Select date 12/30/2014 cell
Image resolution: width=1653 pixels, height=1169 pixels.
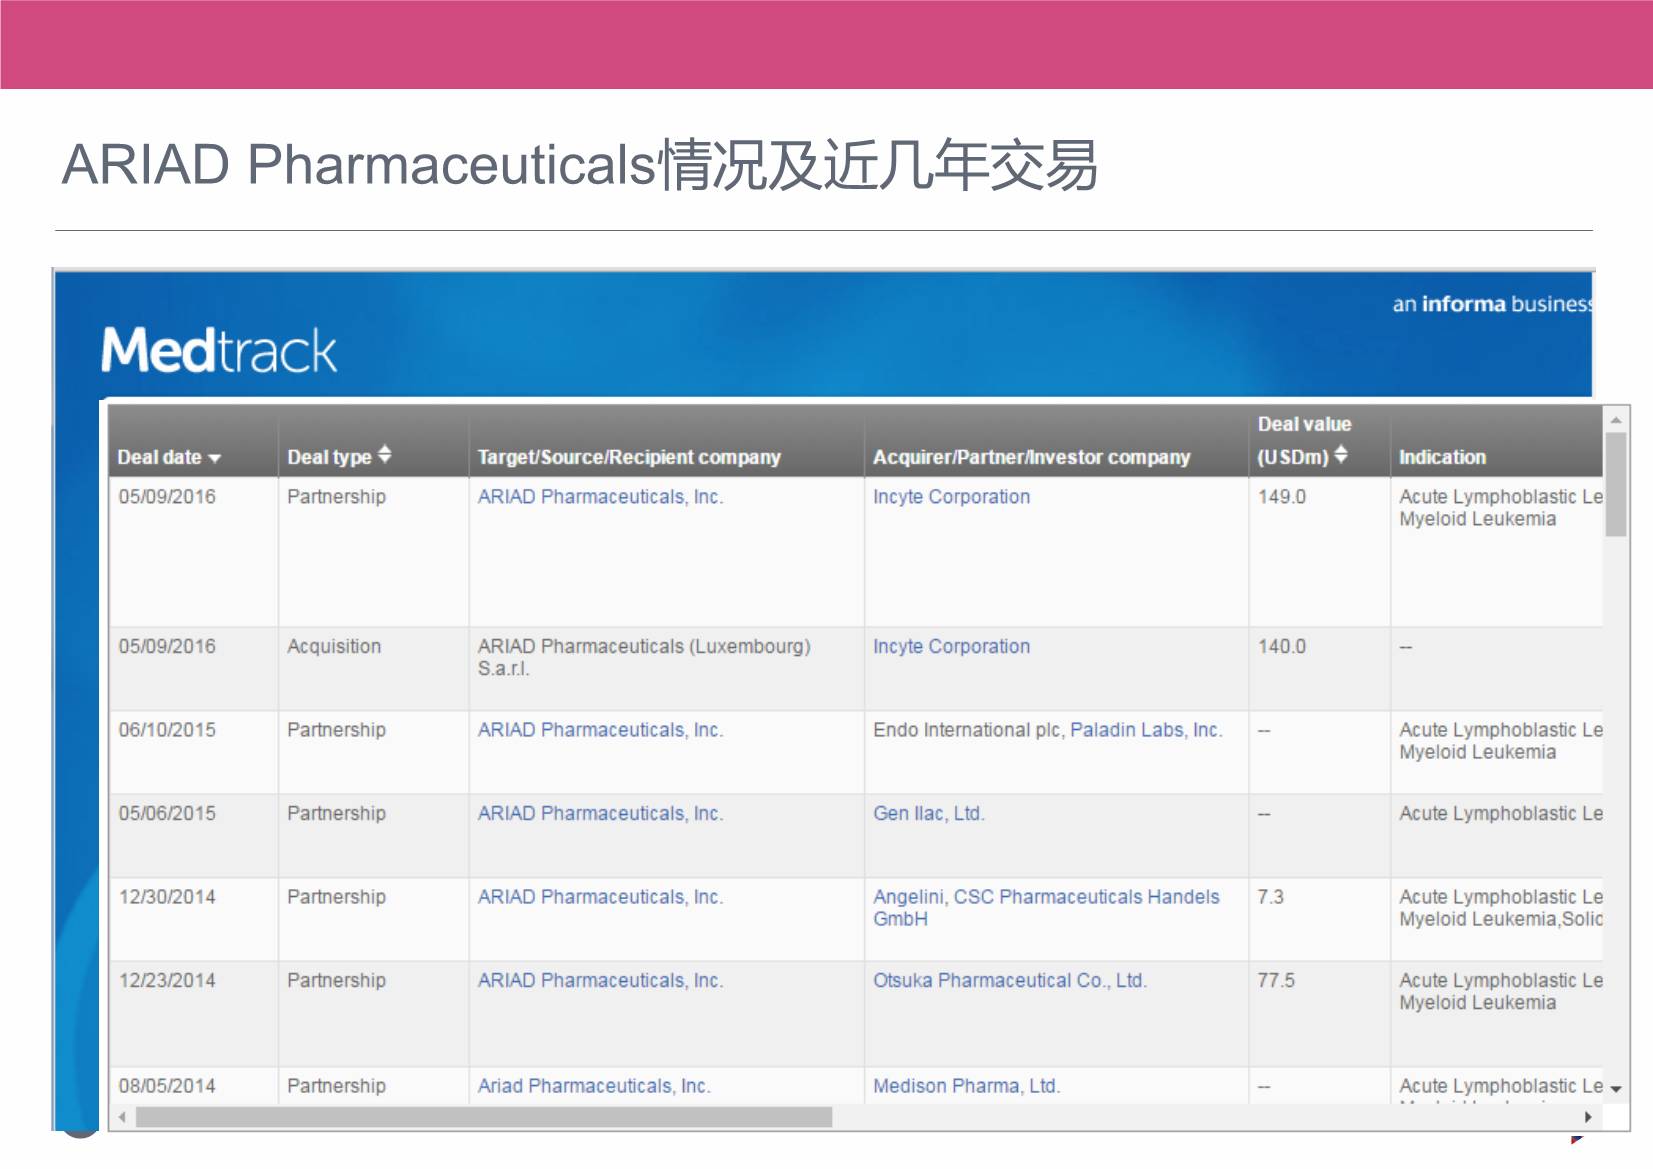click(x=194, y=919)
